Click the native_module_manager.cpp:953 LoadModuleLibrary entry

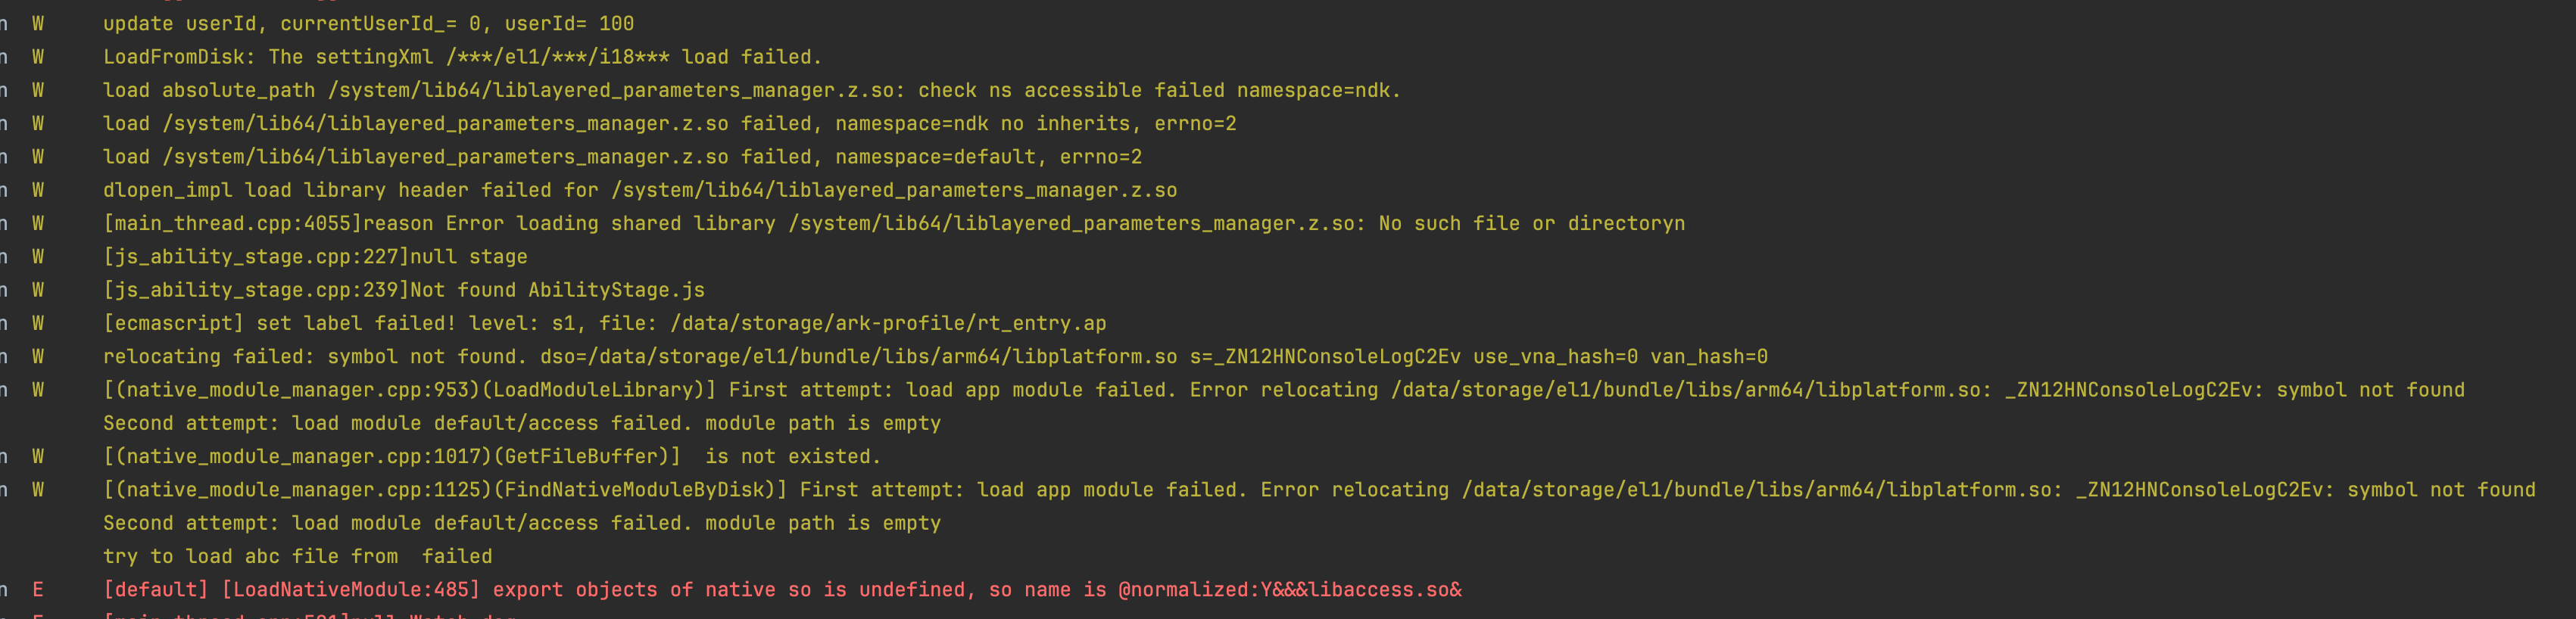(410, 390)
